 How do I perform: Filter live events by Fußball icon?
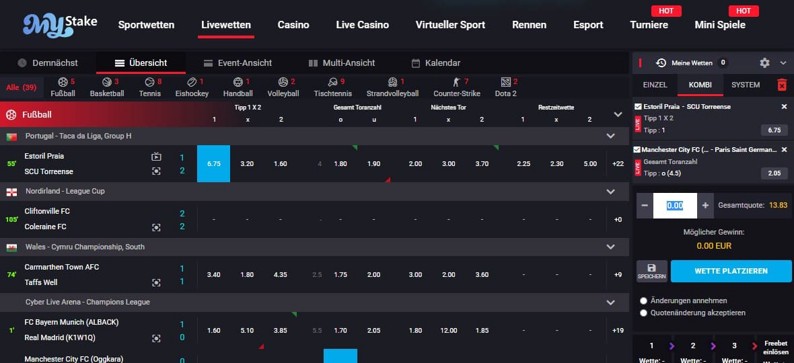[63, 82]
